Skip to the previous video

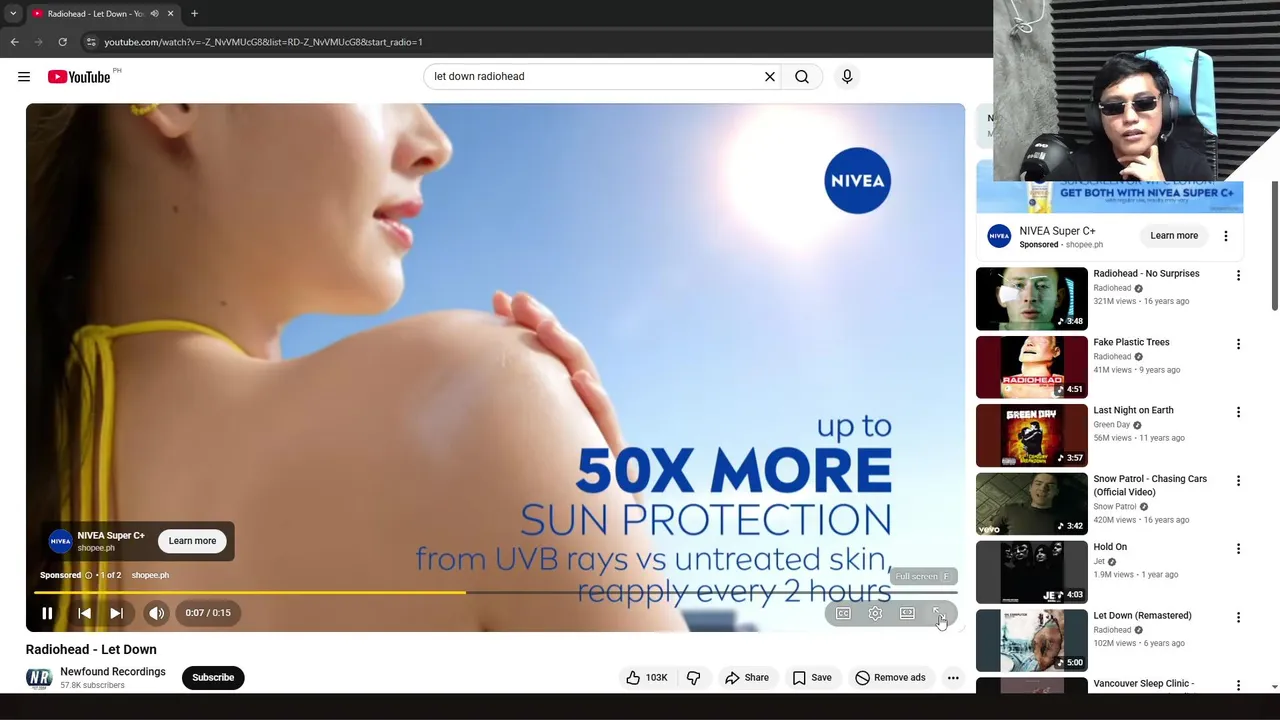tap(85, 613)
